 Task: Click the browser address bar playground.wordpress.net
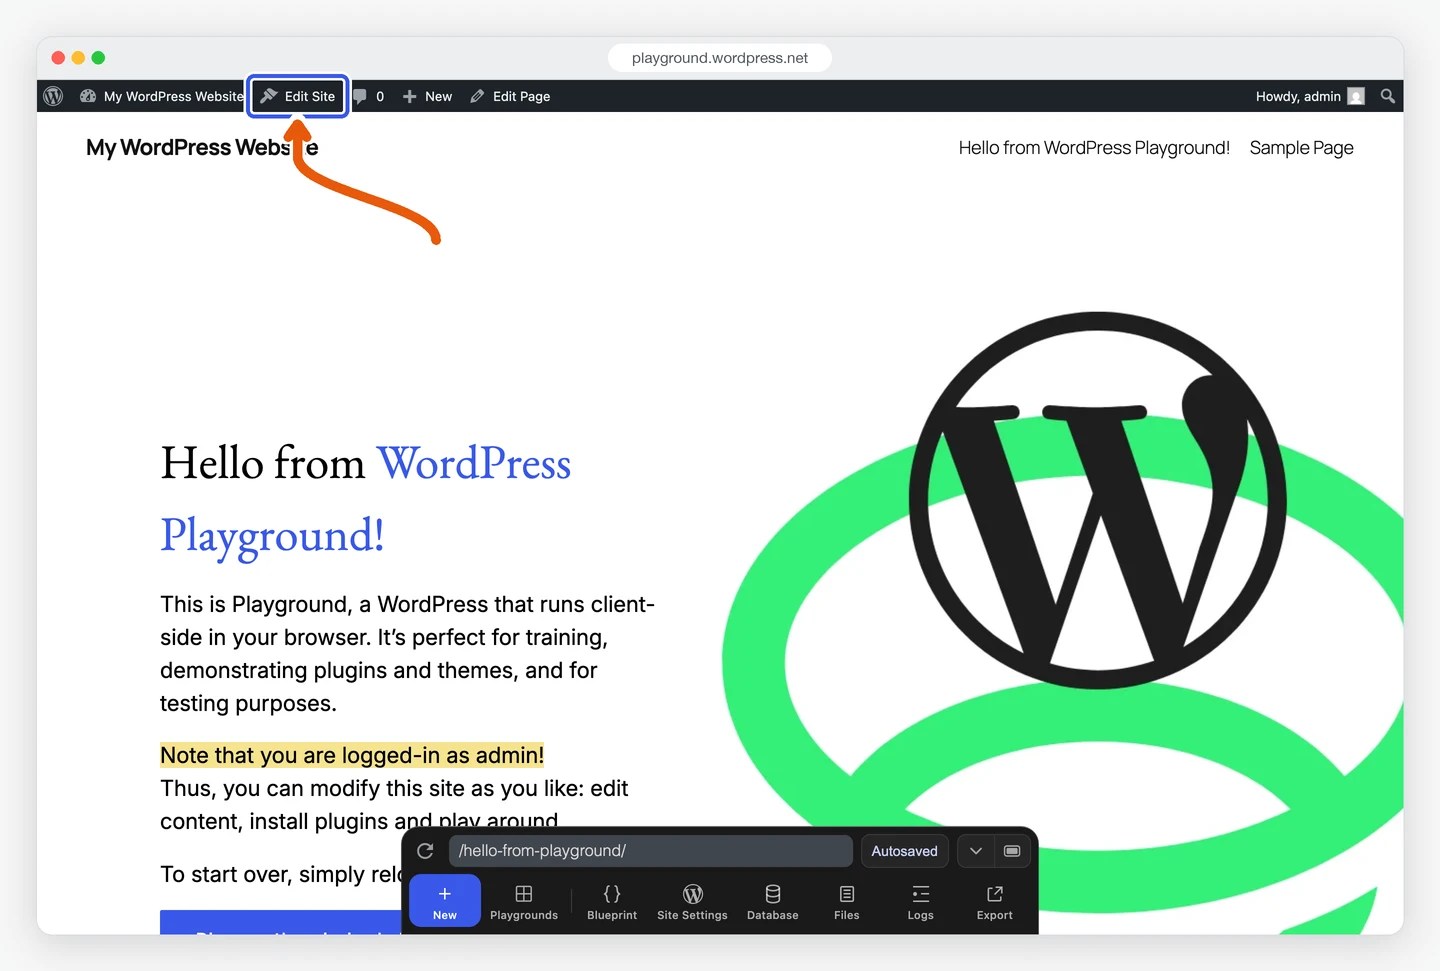click(720, 58)
